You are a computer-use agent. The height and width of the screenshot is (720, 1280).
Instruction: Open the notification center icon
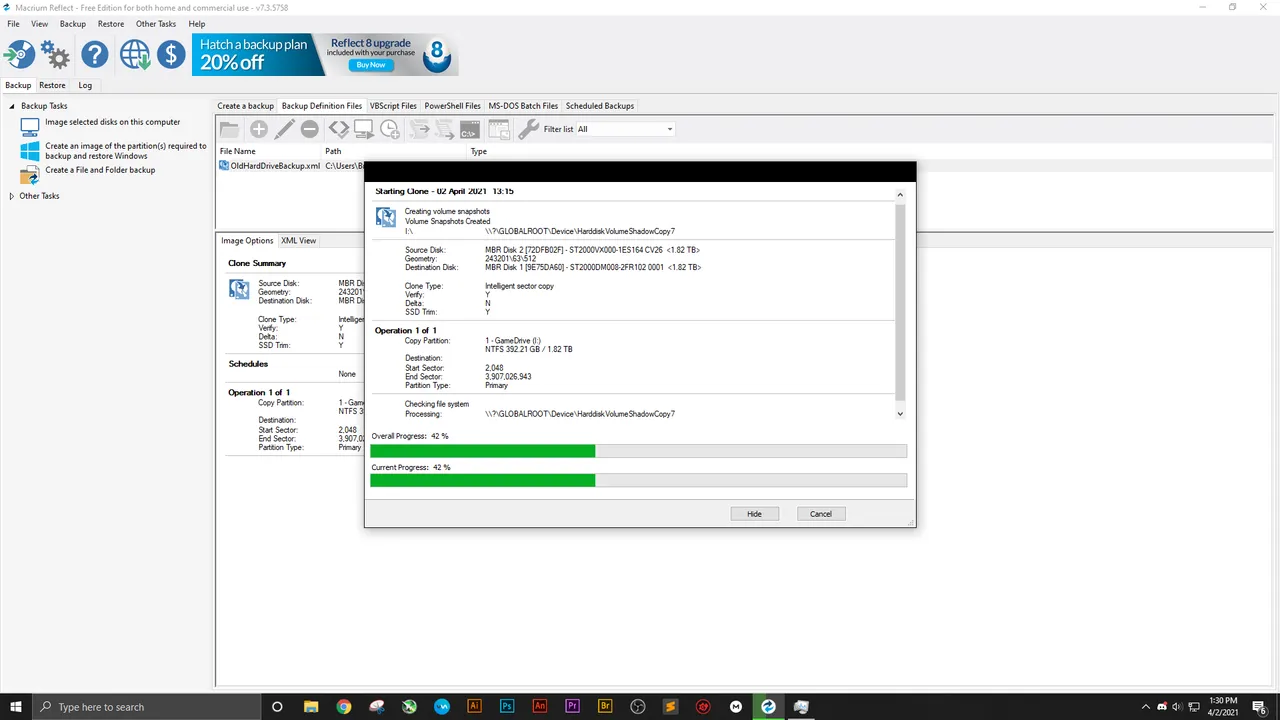(x=1261, y=706)
